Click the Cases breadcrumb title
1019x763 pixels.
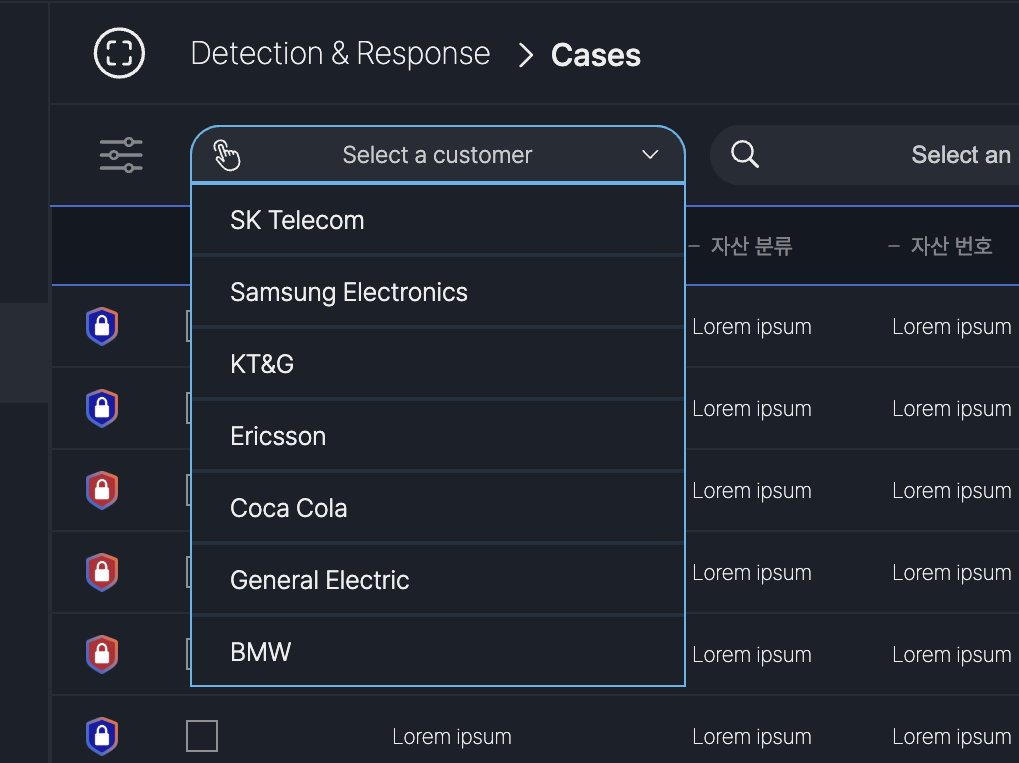coord(595,55)
